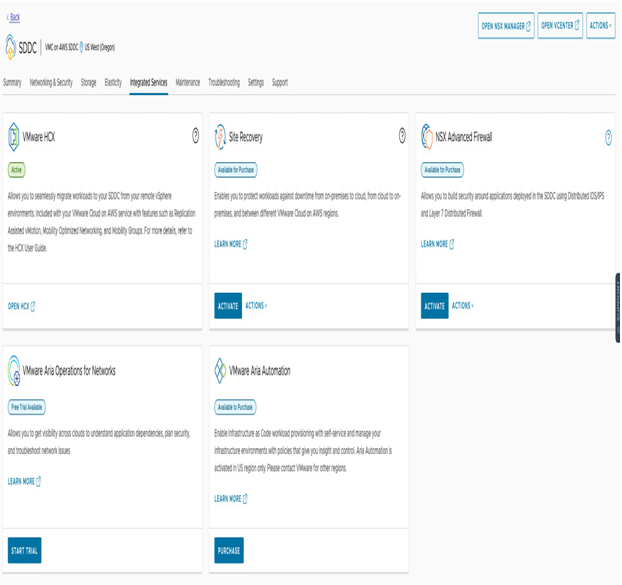Click the VMware HCX service icon
622x585 pixels.
(13, 137)
